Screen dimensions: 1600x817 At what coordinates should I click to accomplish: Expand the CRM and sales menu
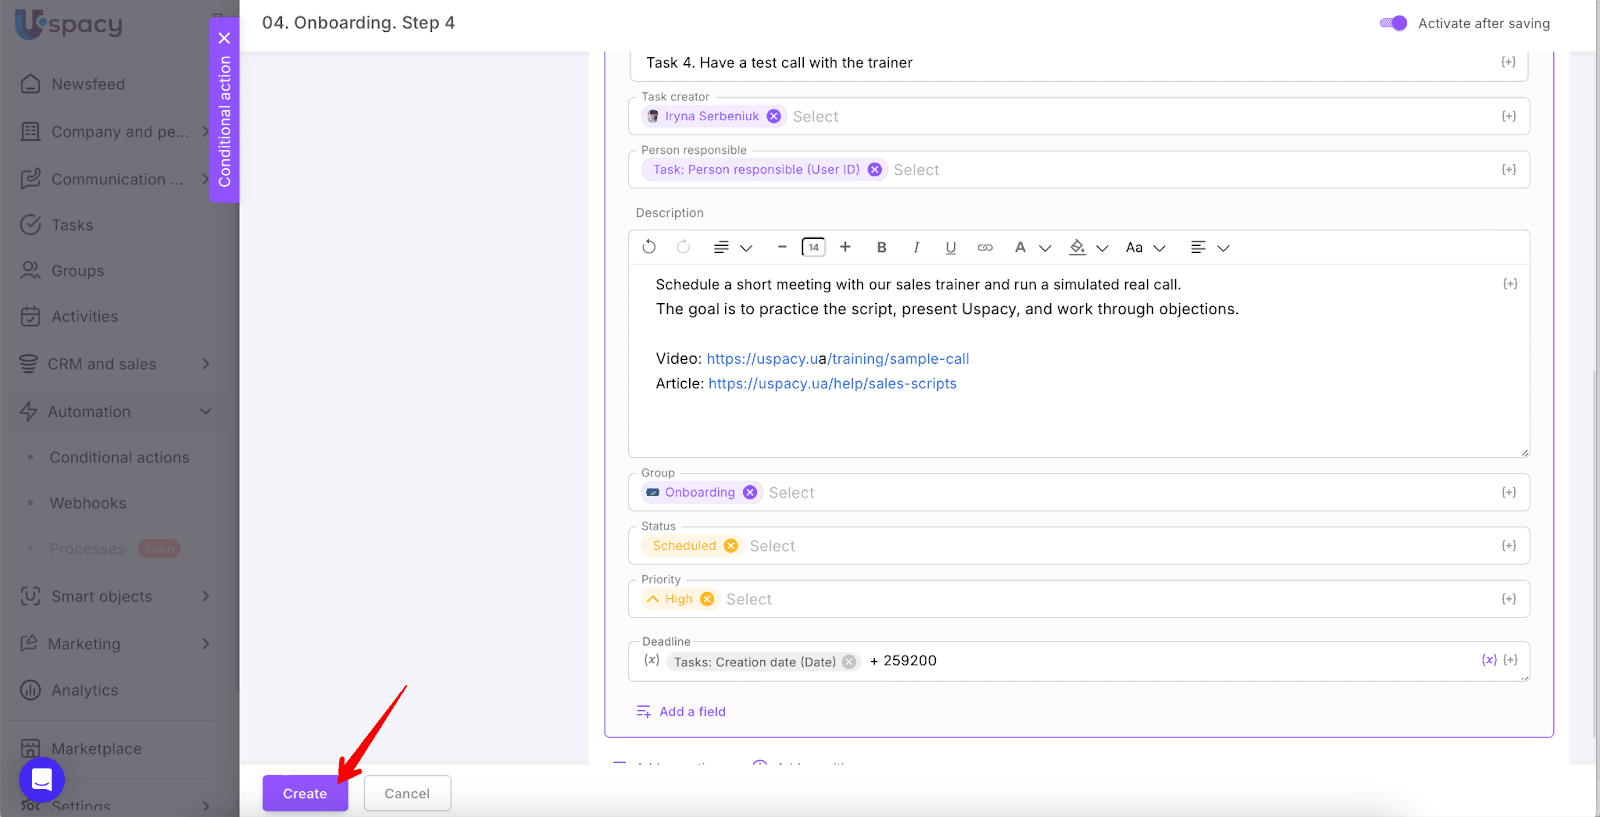click(206, 364)
